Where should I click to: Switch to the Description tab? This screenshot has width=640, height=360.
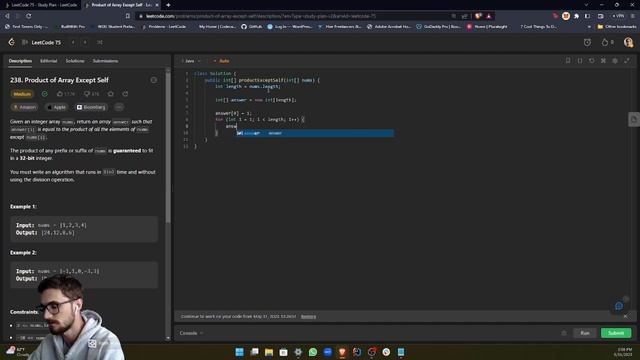(20, 61)
